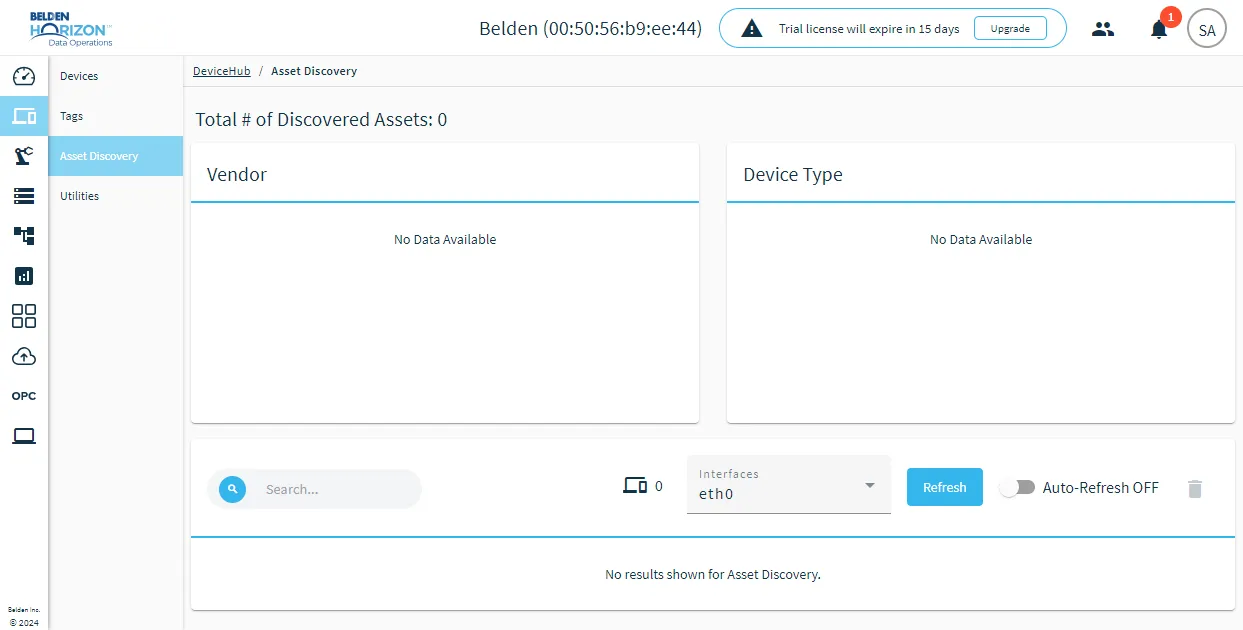Viewport: 1243px width, 630px height.
Task: Click the users group icon in header
Action: (1103, 29)
